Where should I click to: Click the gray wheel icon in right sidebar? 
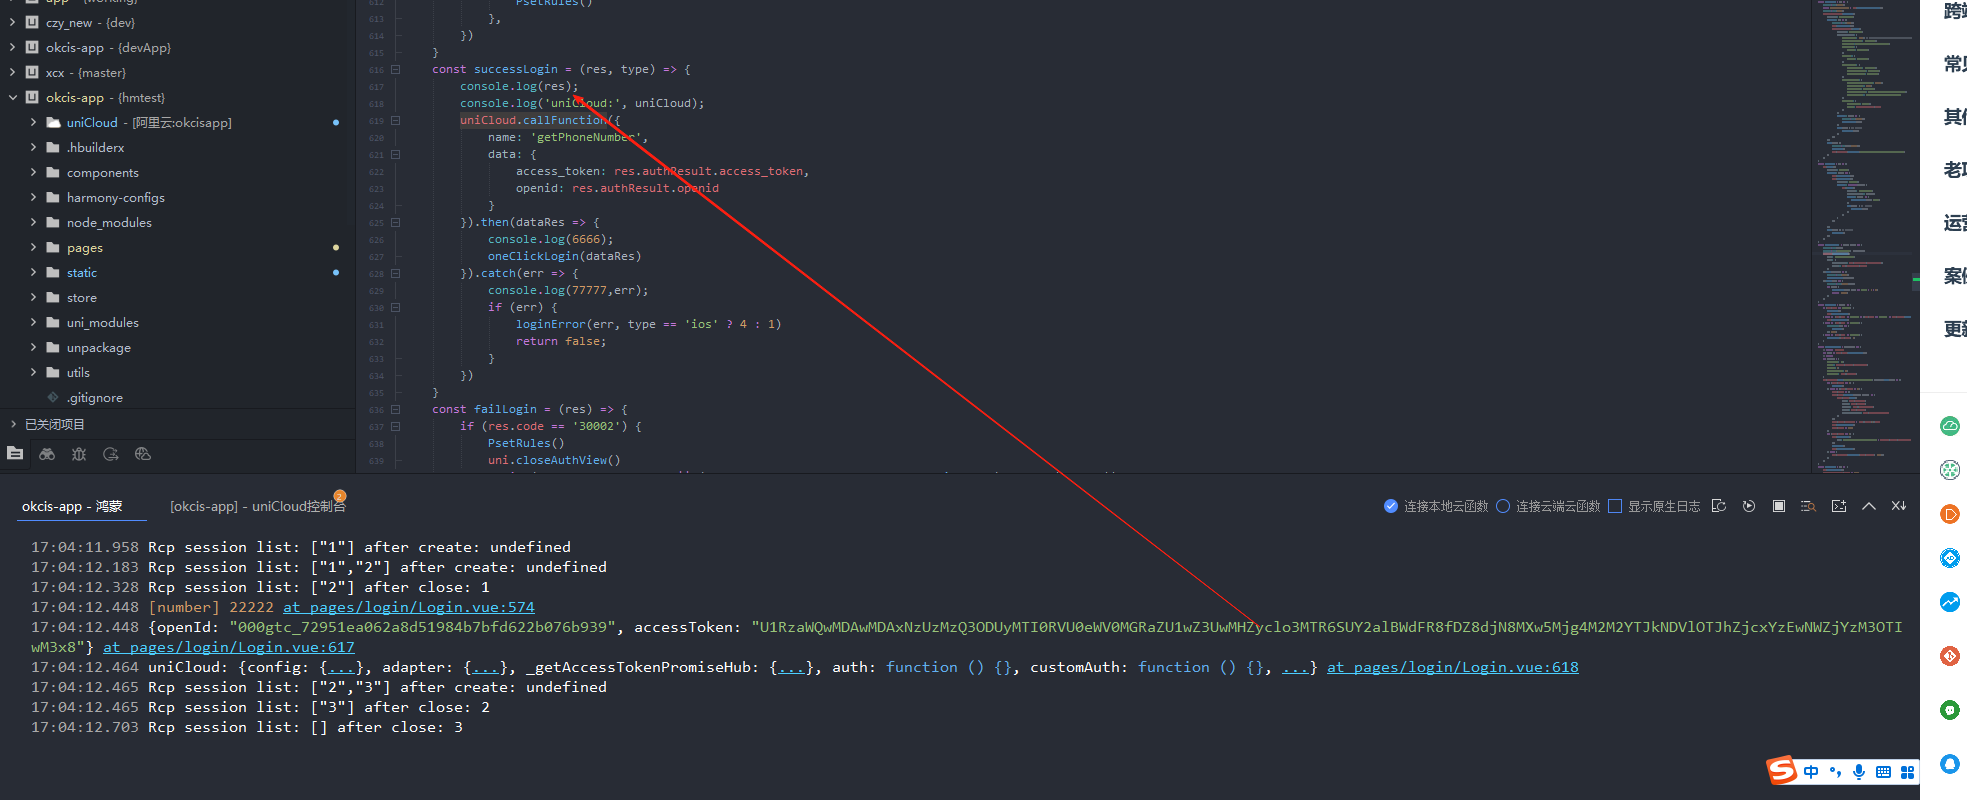pos(1950,470)
